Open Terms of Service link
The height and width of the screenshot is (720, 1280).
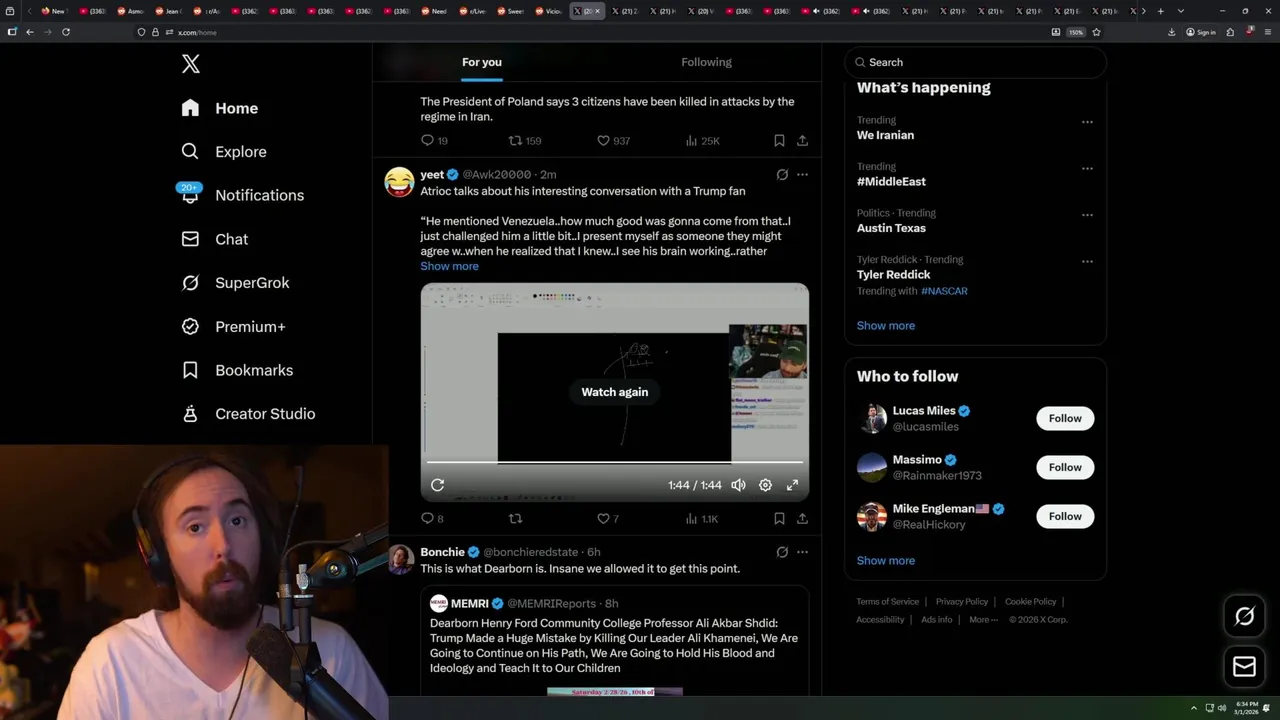point(887,602)
